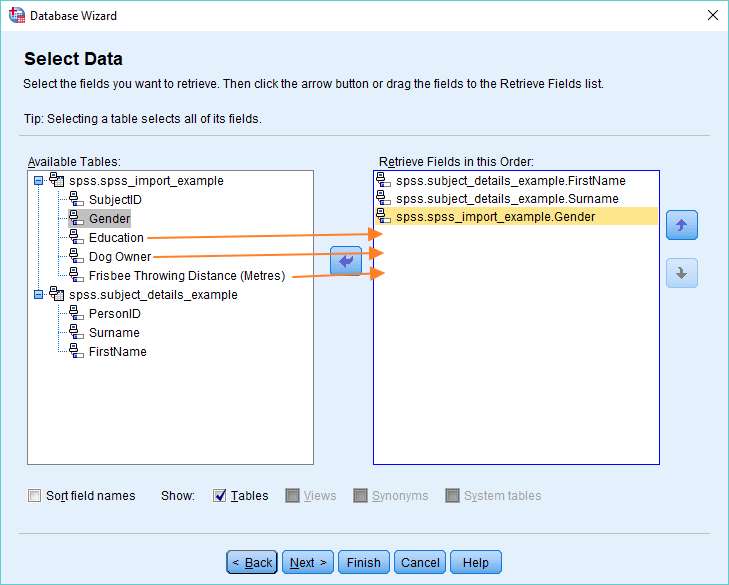Open Help for the wizard
Viewport: 729px width, 585px height.
(476, 563)
